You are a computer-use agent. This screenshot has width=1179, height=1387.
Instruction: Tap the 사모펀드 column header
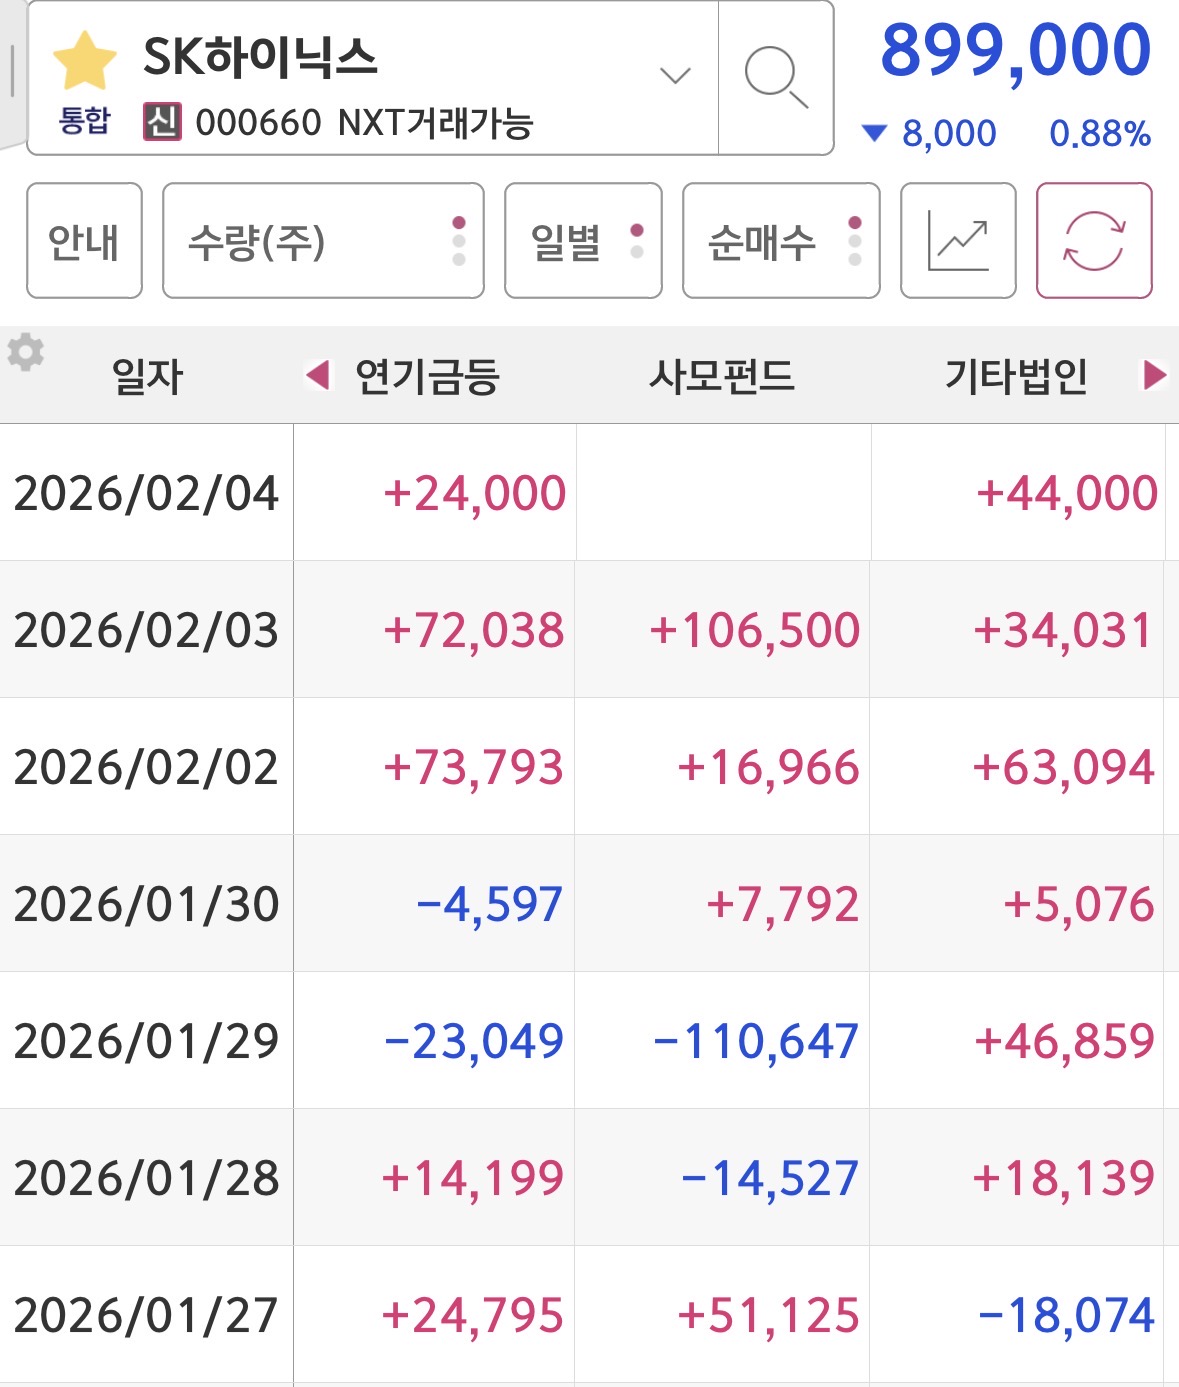pyautogui.click(x=722, y=377)
